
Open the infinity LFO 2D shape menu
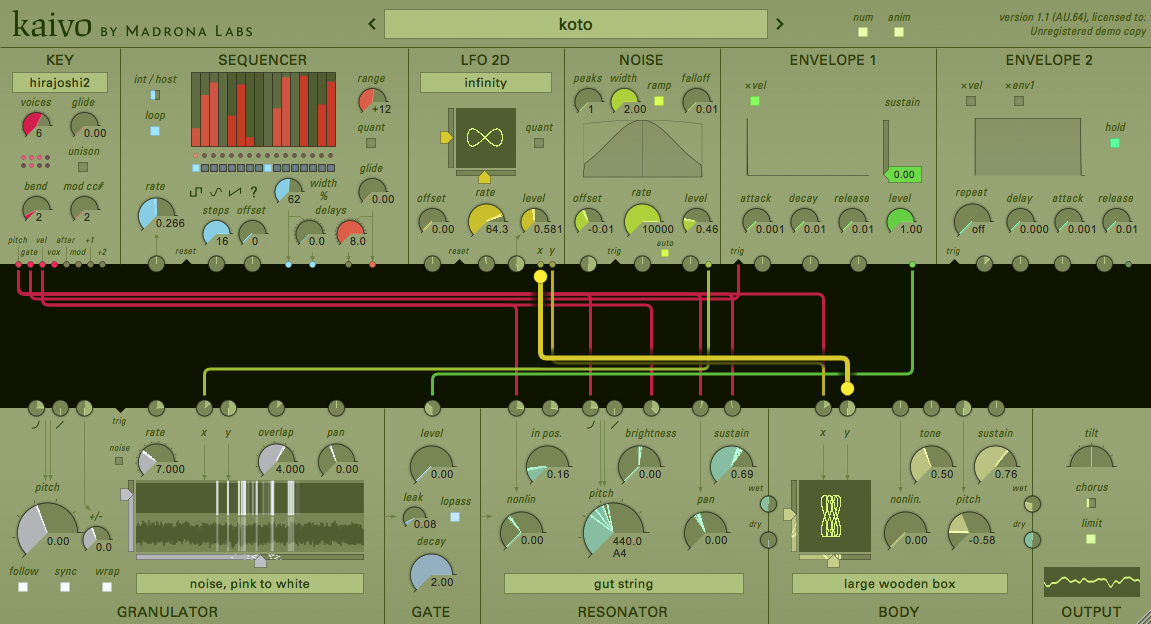(485, 83)
